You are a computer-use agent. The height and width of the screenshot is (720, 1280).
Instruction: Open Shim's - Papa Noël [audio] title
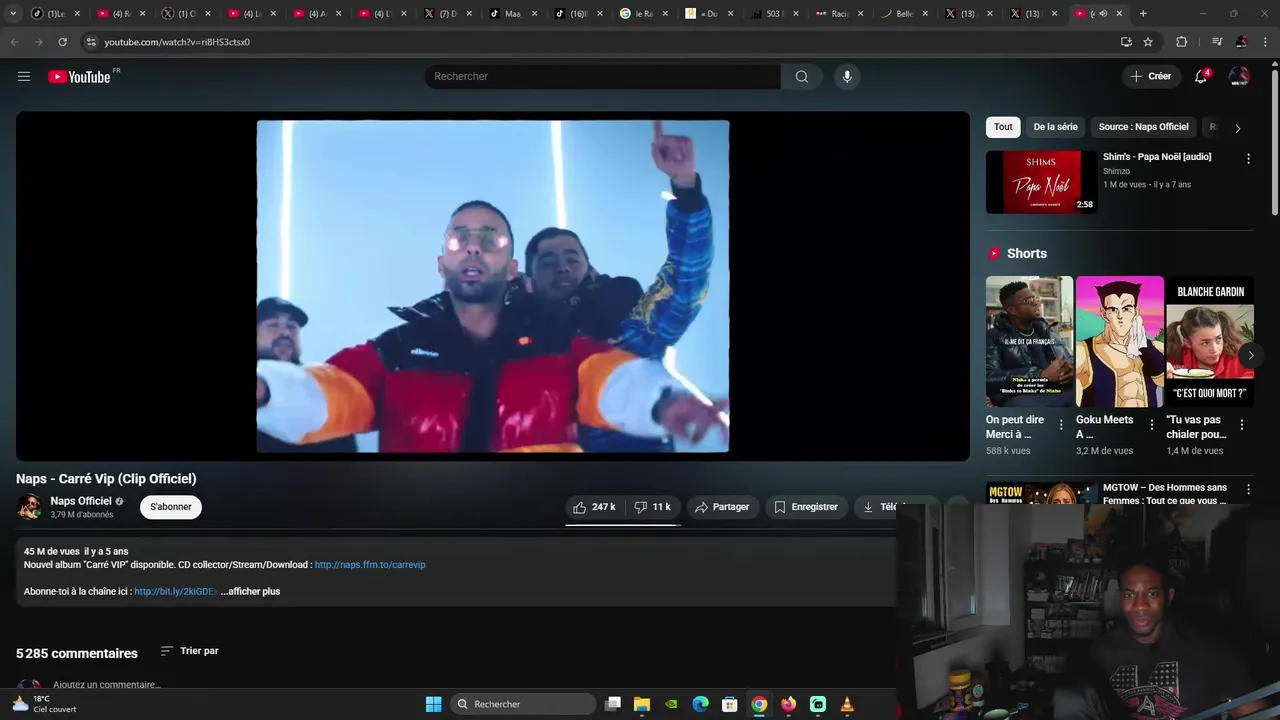click(x=1157, y=157)
